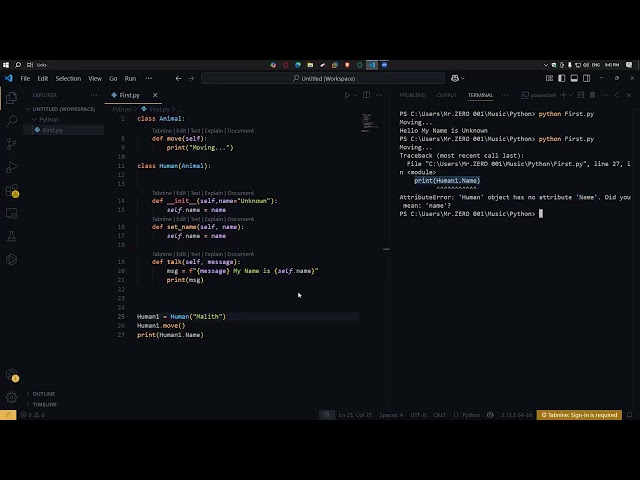Image resolution: width=640 pixels, height=480 pixels.
Task: Click the editor minimap preview
Action: [x=370, y=123]
